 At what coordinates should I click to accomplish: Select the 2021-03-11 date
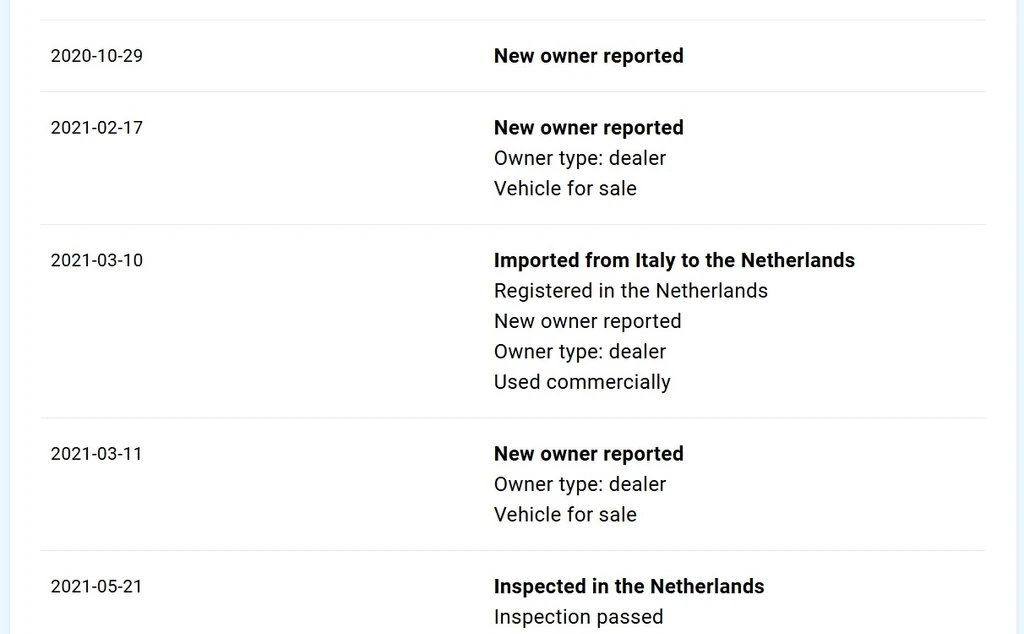(x=97, y=454)
